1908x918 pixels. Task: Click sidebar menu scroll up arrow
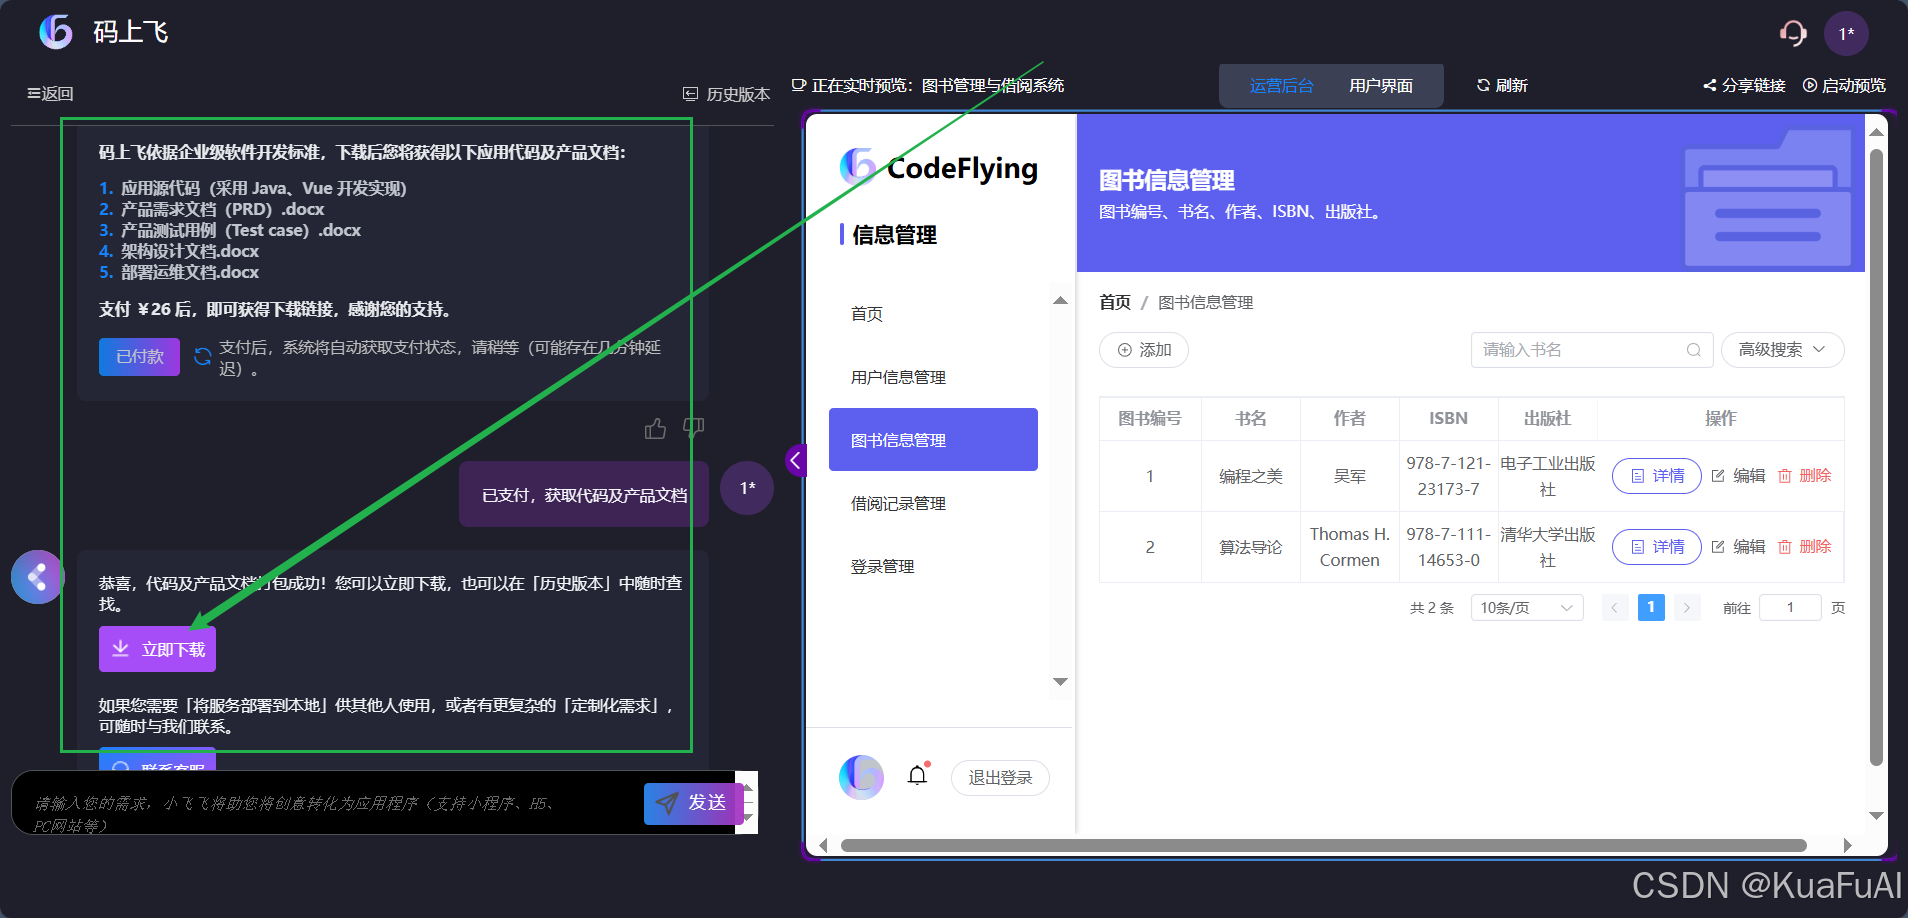click(1060, 301)
